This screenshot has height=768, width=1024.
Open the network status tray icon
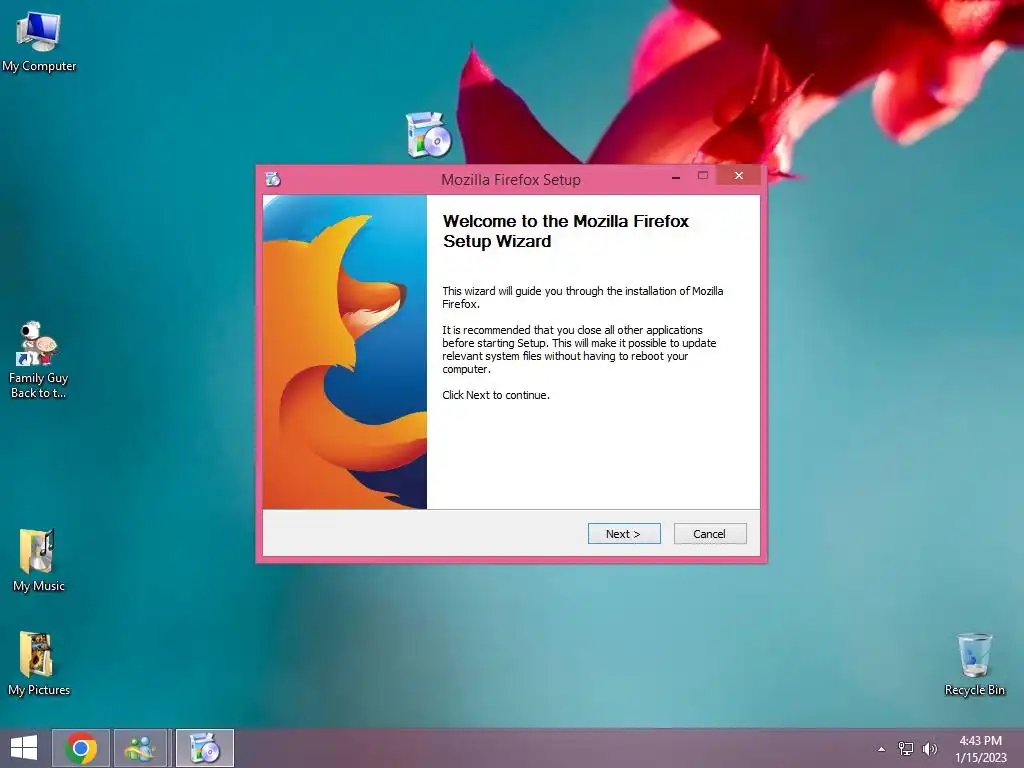point(905,748)
